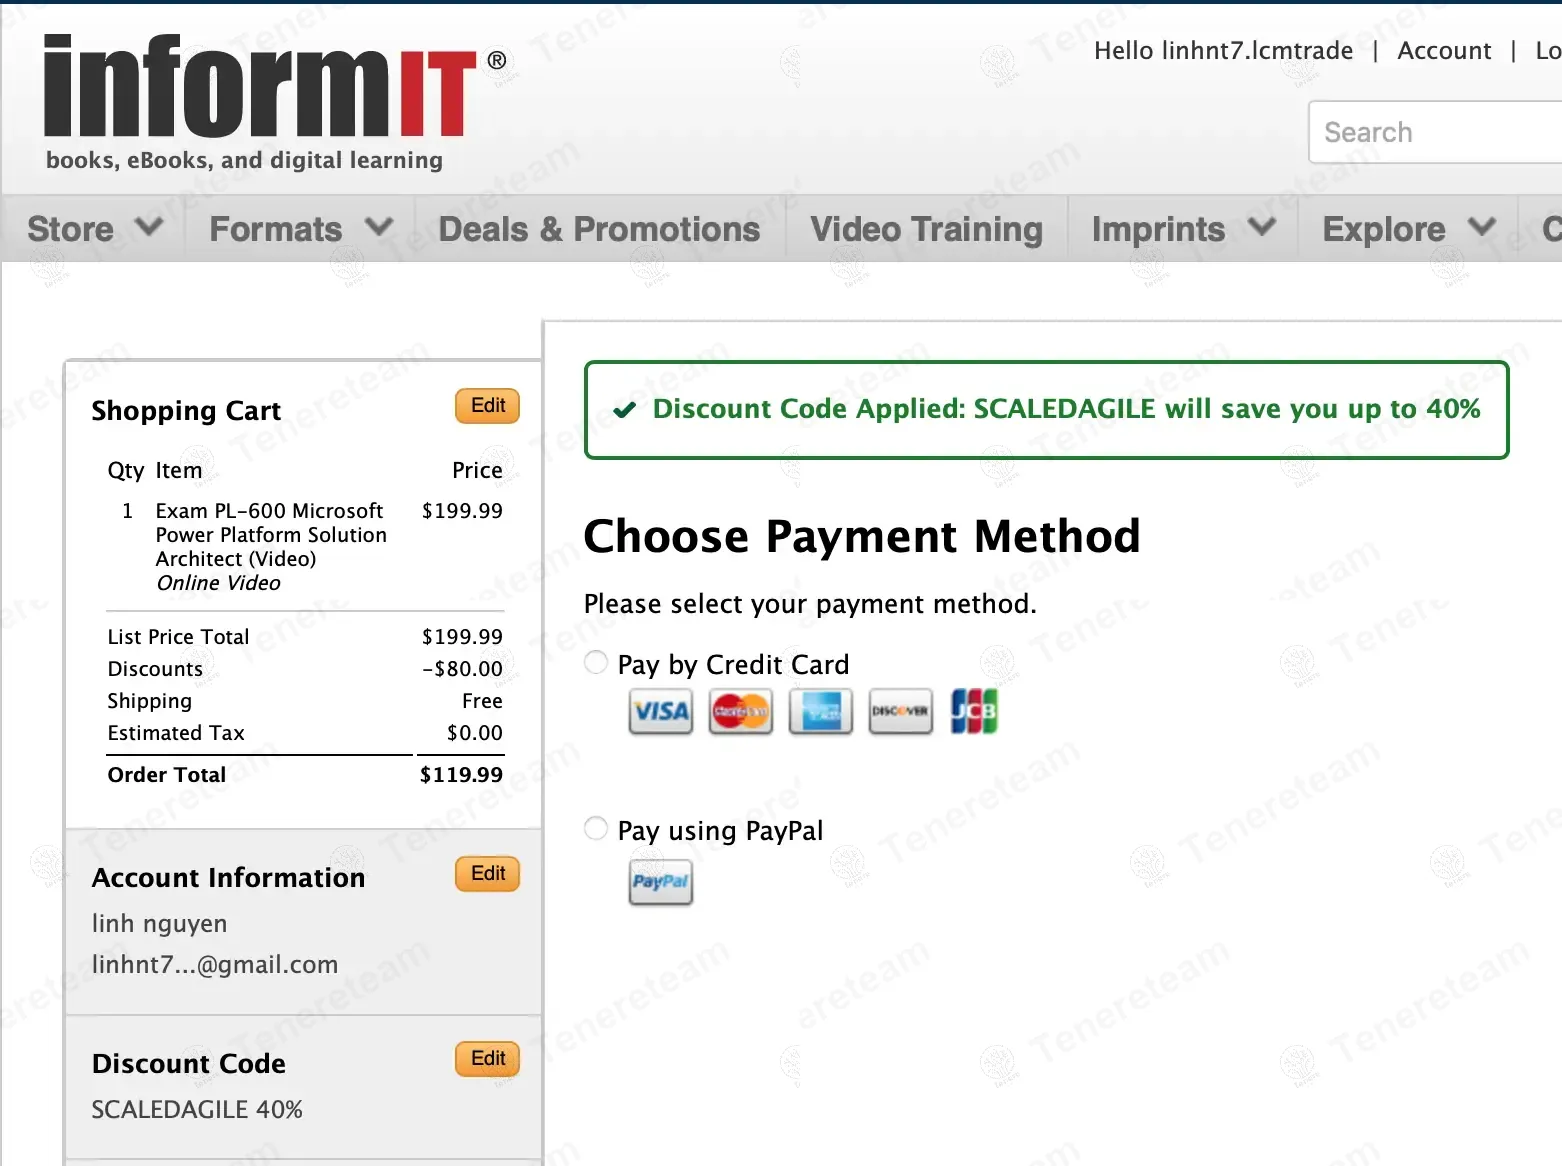Edit the Discount Code
The width and height of the screenshot is (1562, 1166).
(x=488, y=1059)
